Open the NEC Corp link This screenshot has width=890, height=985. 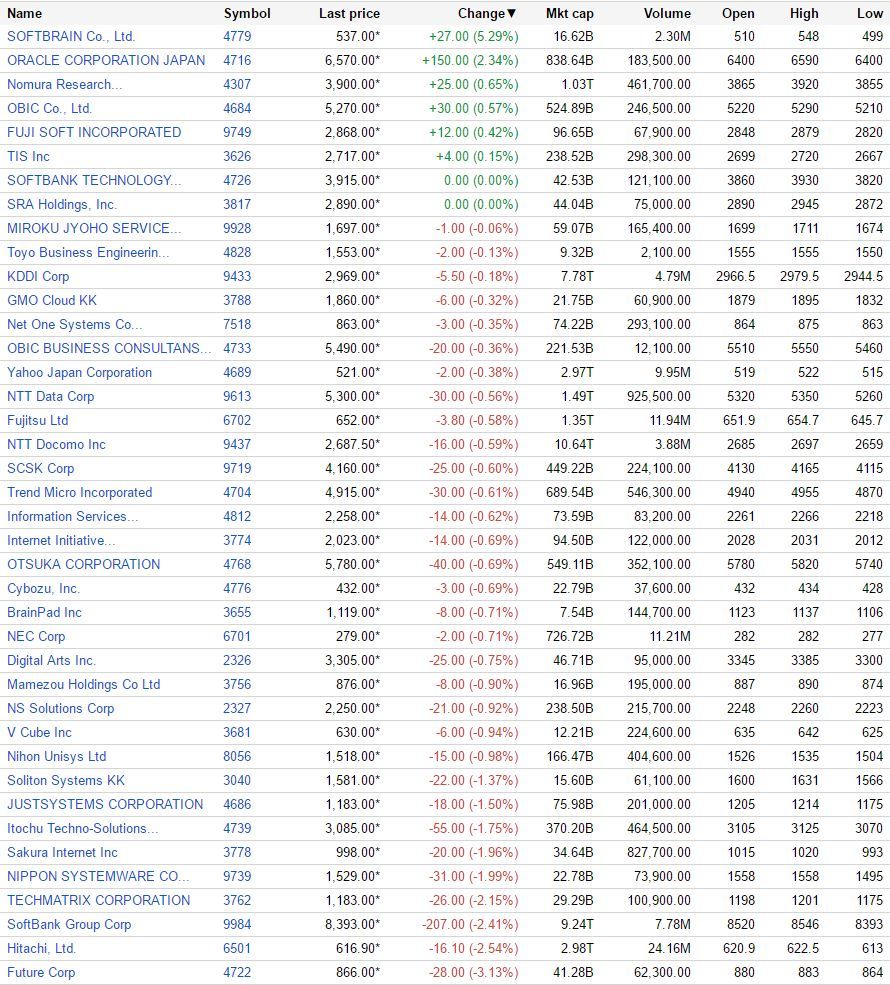point(36,636)
